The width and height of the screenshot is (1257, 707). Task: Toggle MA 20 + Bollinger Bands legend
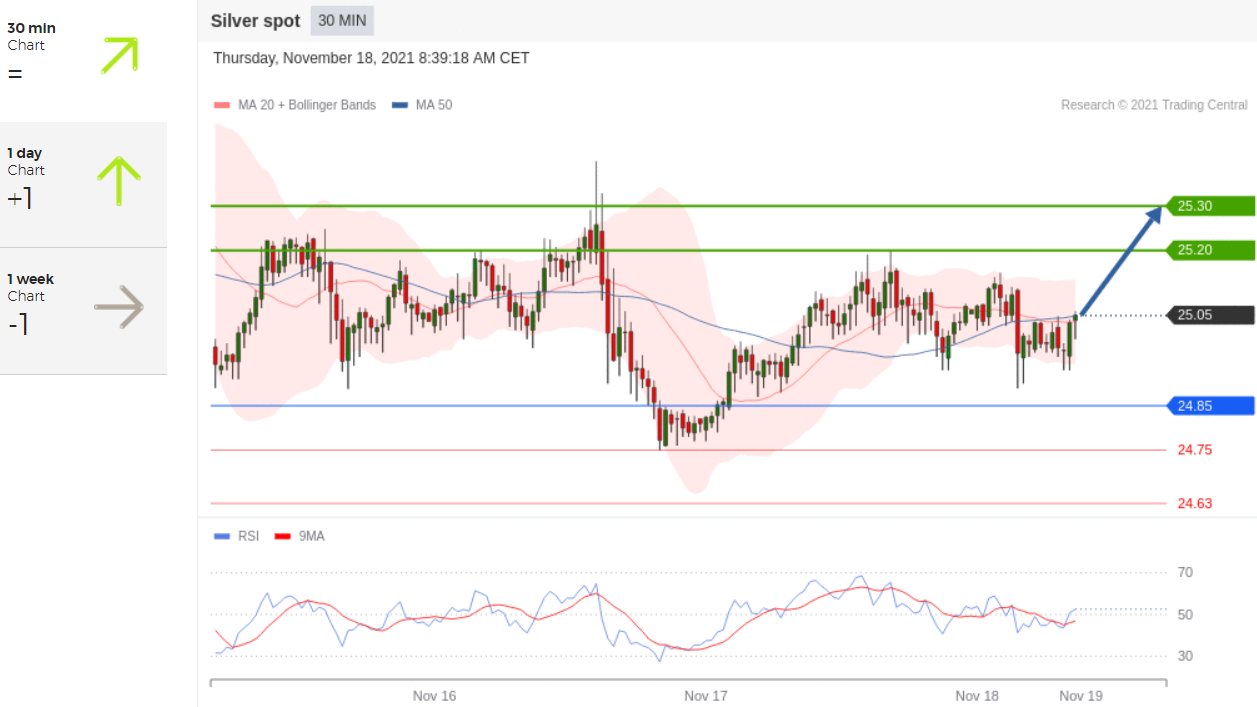click(295, 105)
